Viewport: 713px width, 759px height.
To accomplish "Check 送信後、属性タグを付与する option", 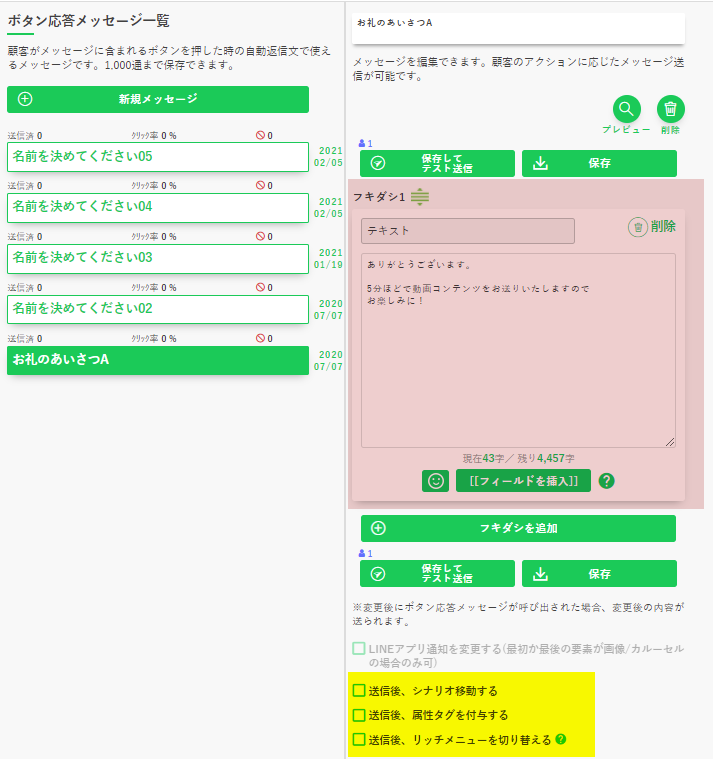I will point(359,715).
